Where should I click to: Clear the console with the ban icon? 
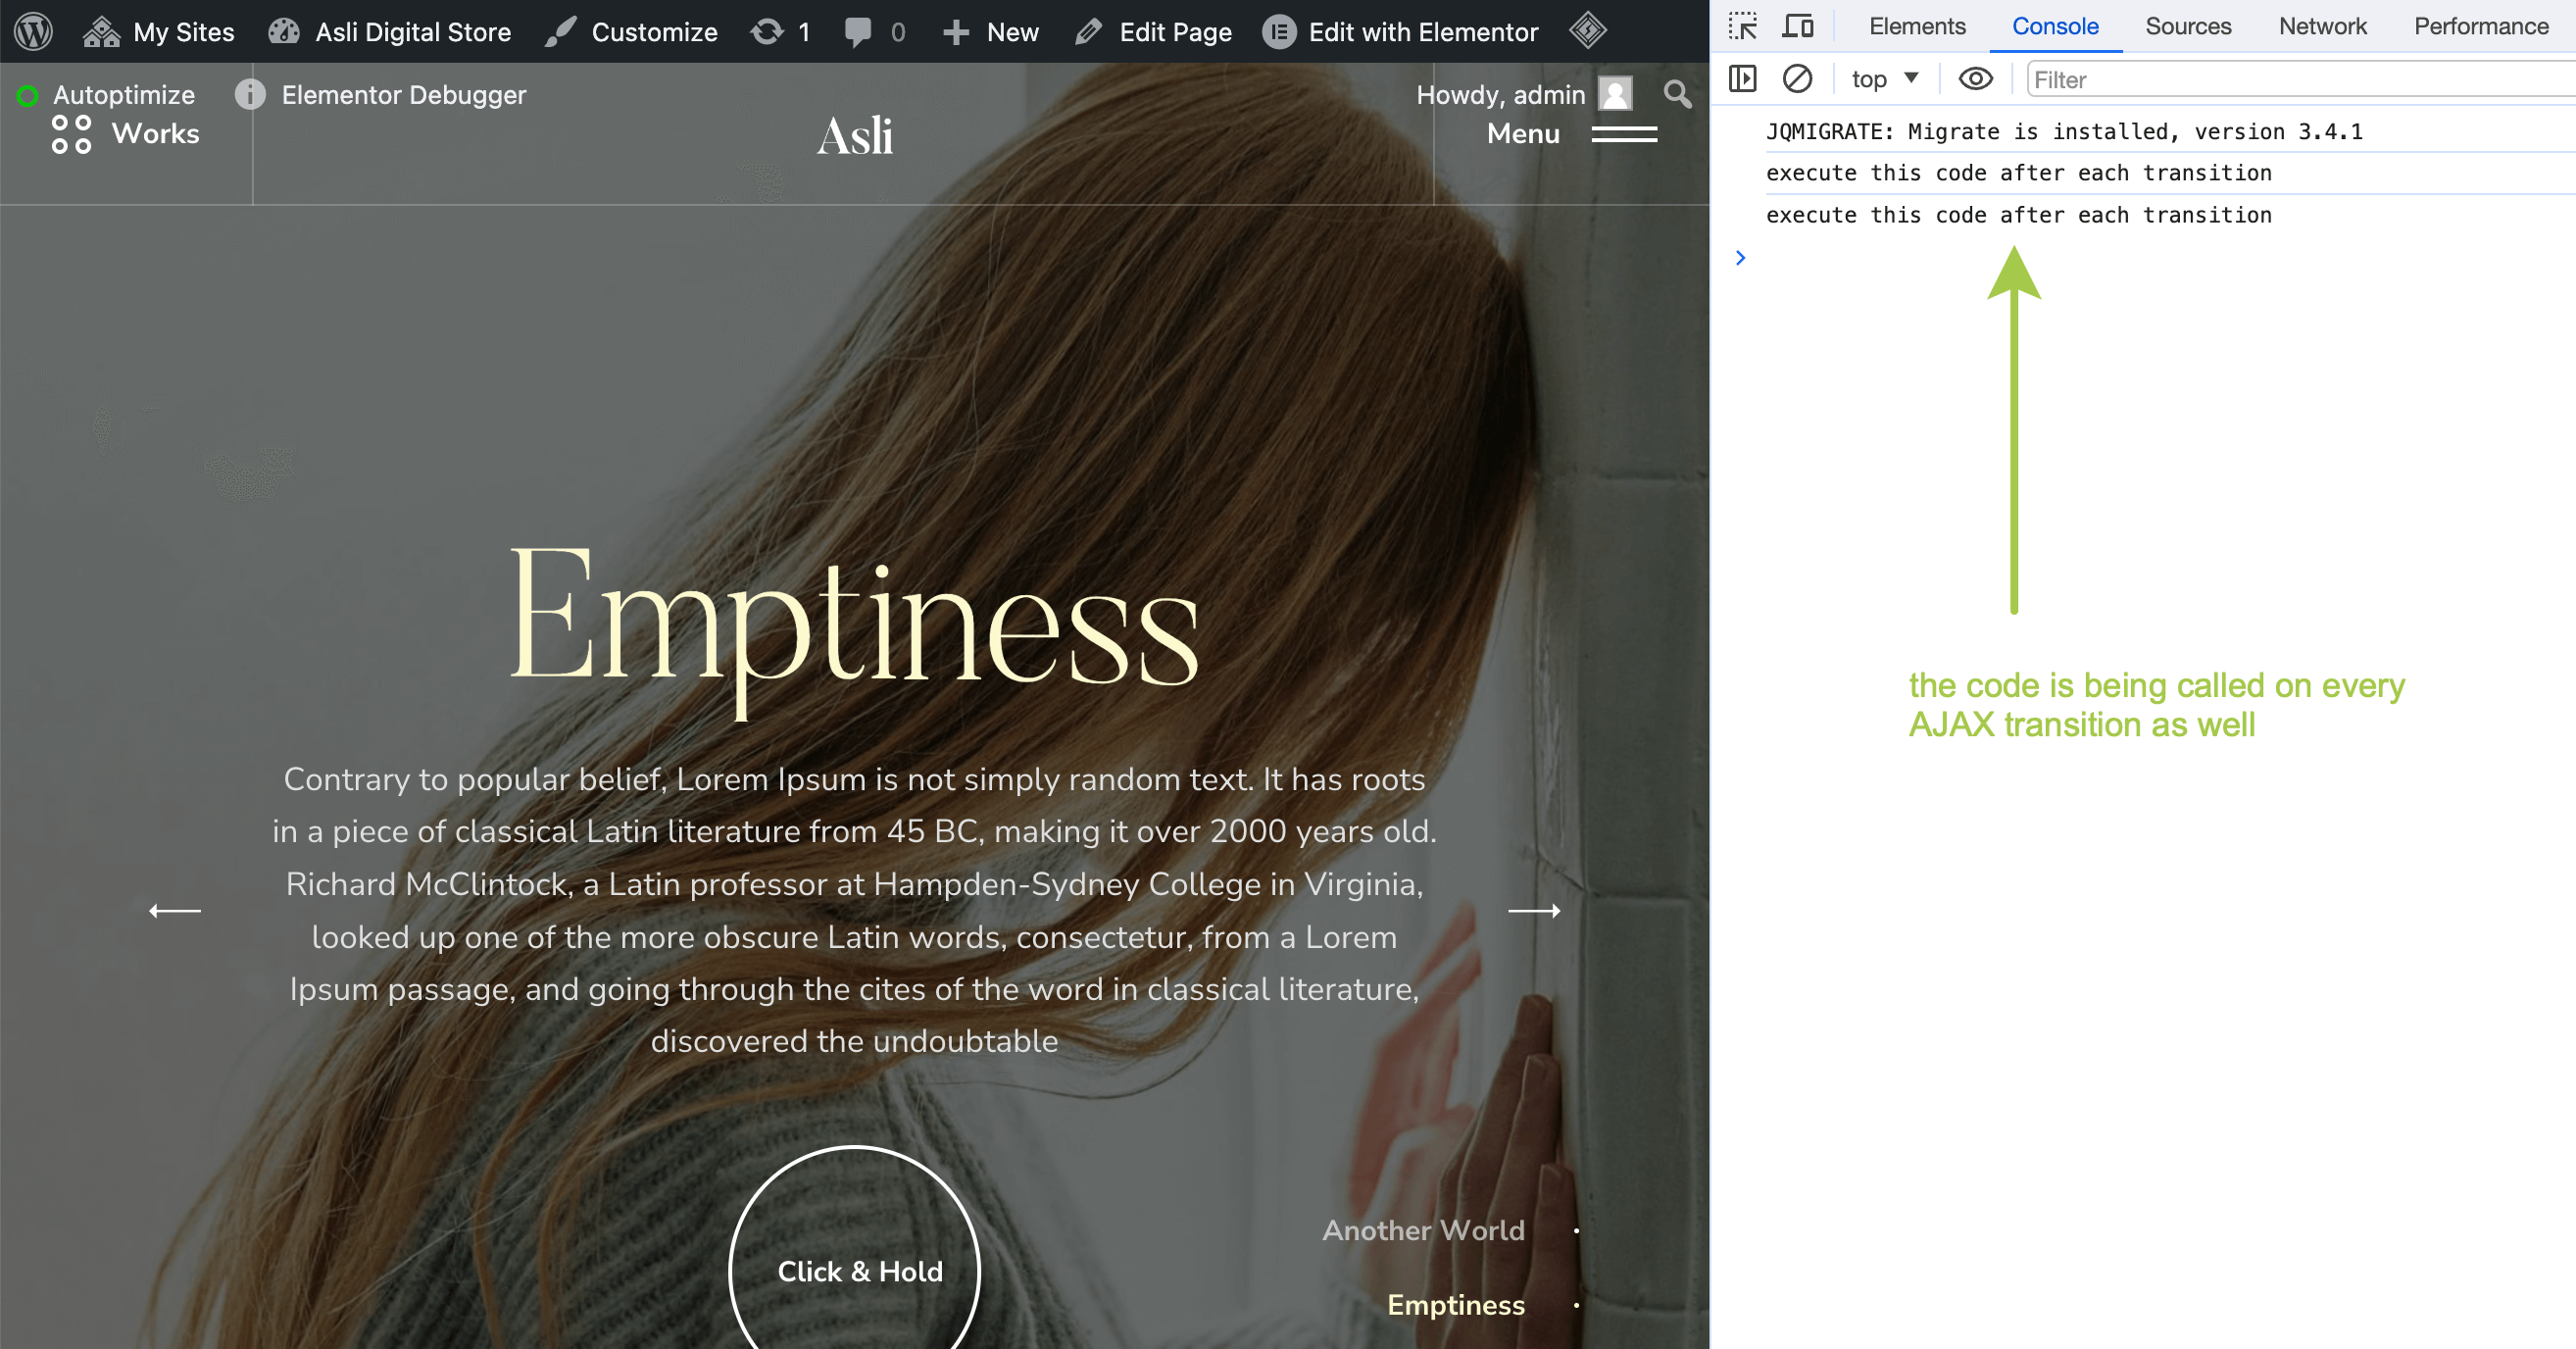pos(1797,79)
